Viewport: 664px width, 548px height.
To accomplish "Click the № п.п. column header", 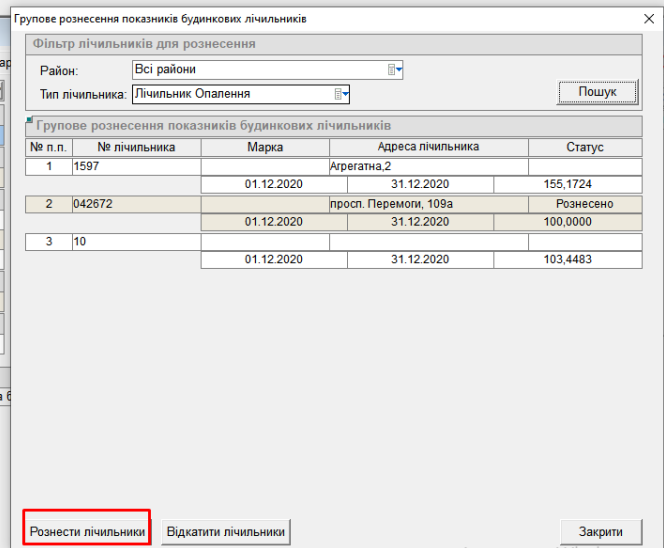I will point(48,147).
